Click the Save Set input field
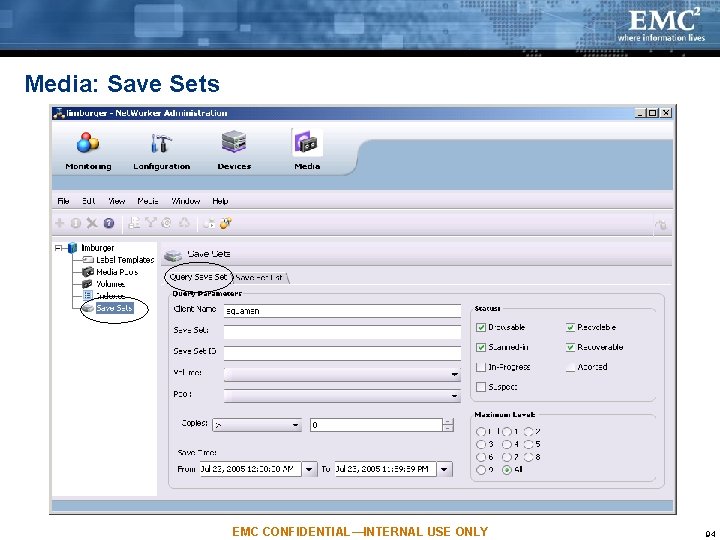The width and height of the screenshot is (720, 540). click(x=342, y=332)
